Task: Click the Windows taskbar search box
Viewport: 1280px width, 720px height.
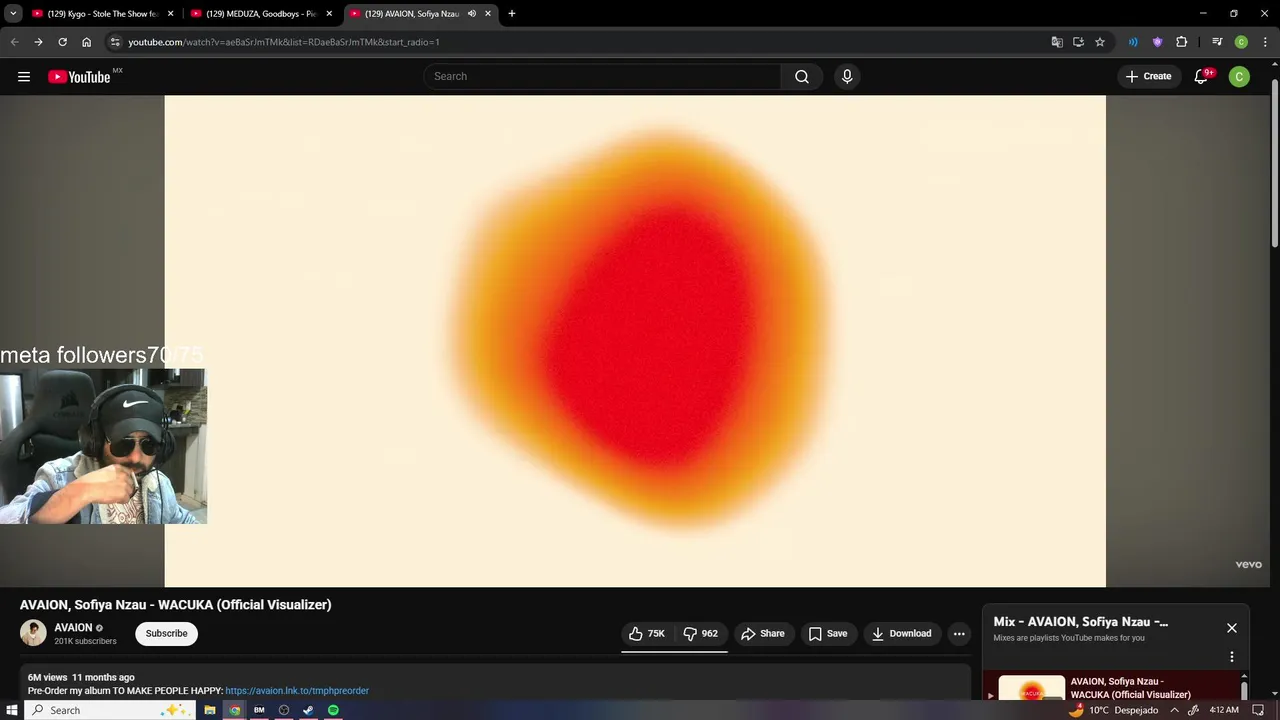Action: (x=107, y=710)
